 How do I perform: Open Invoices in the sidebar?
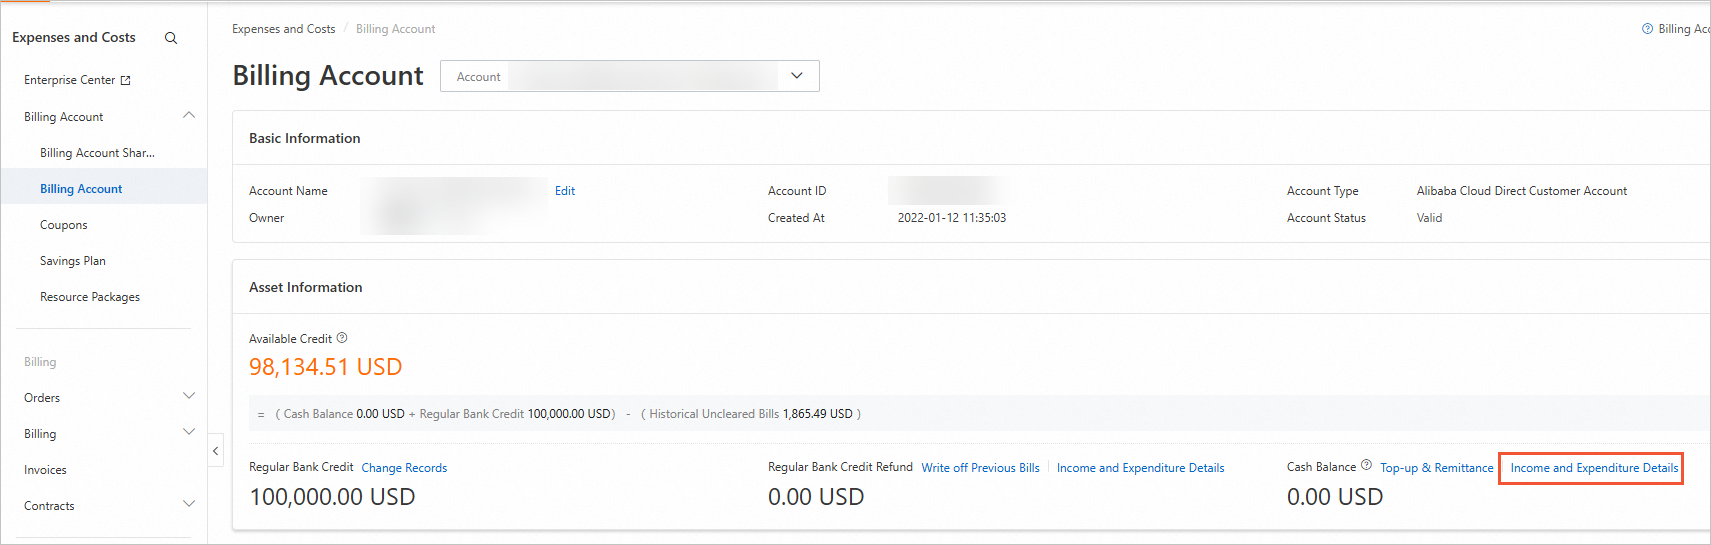pyautogui.click(x=45, y=470)
